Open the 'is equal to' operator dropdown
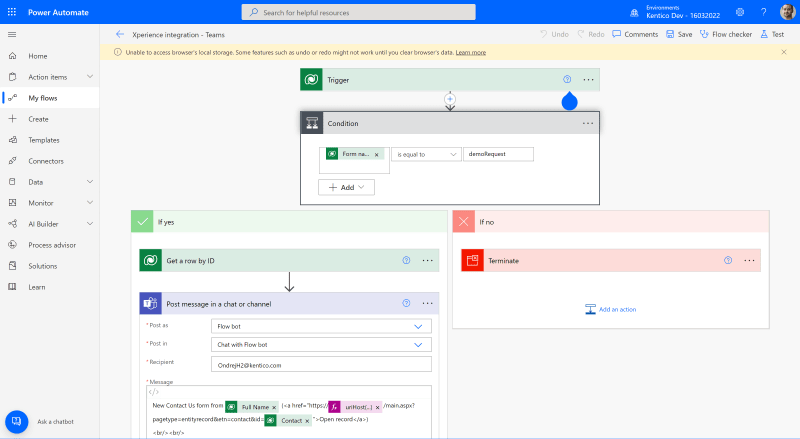Image resolution: width=800 pixels, height=439 pixels. coord(426,154)
